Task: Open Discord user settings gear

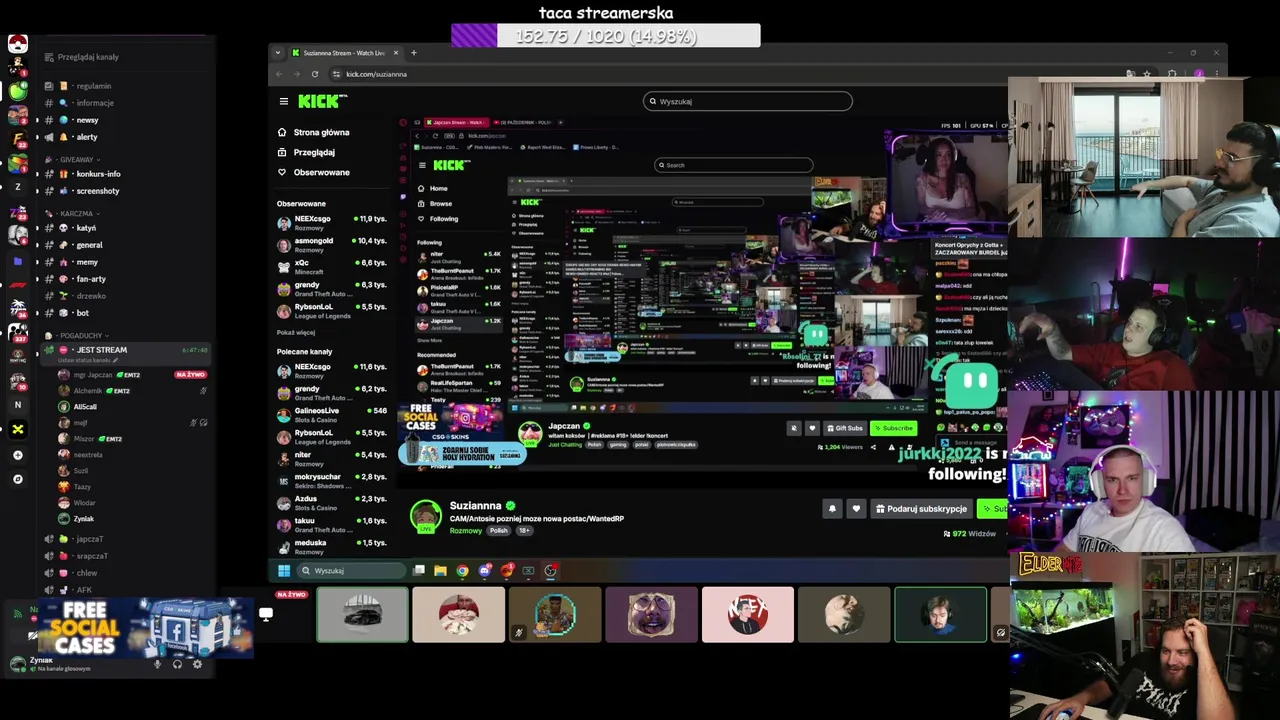Action: coord(197,664)
